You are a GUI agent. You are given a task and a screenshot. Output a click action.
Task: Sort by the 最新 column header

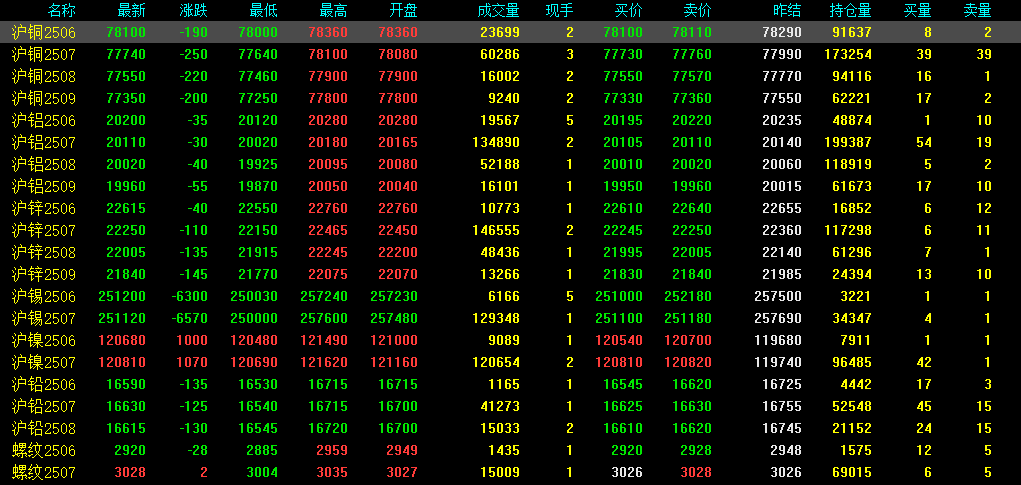pos(132,10)
